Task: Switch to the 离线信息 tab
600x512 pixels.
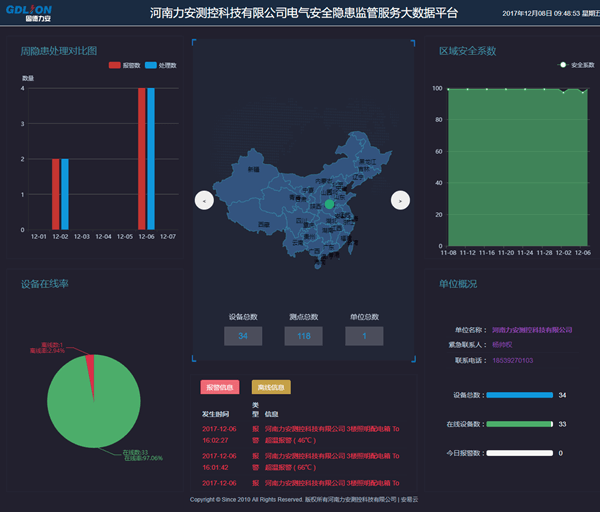Action: coord(270,387)
